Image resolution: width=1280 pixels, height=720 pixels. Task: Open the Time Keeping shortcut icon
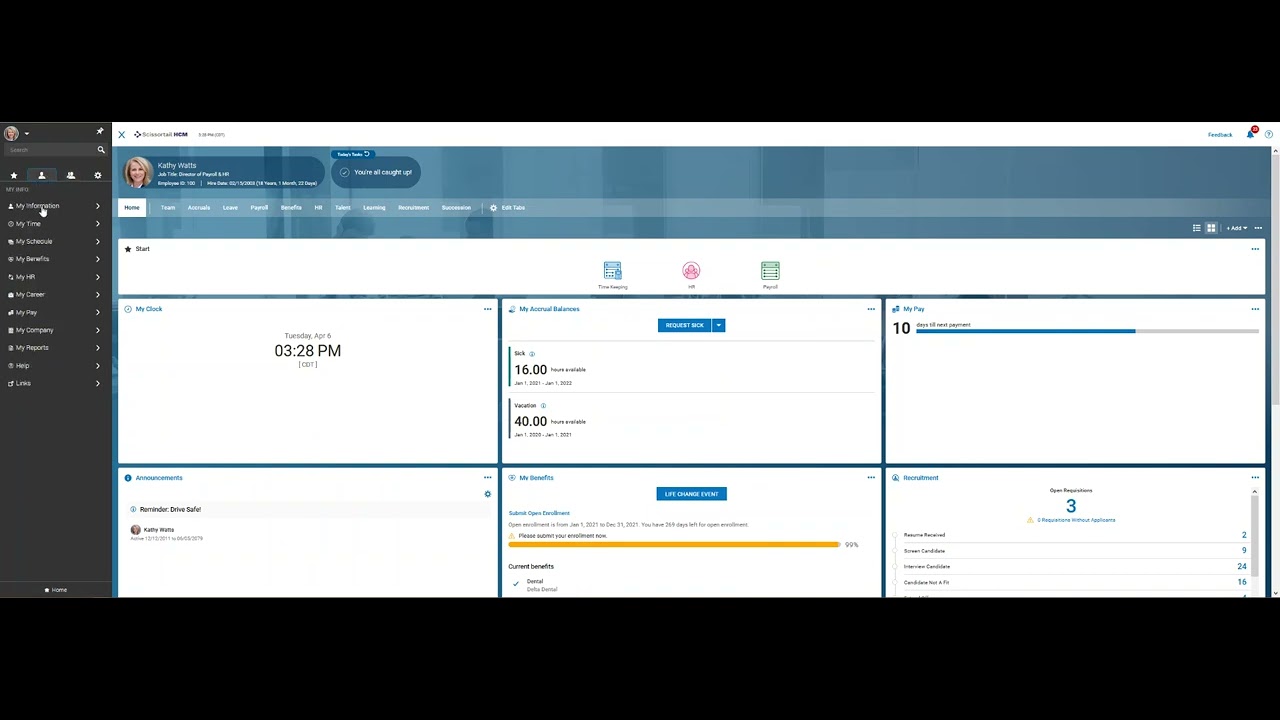click(x=613, y=271)
